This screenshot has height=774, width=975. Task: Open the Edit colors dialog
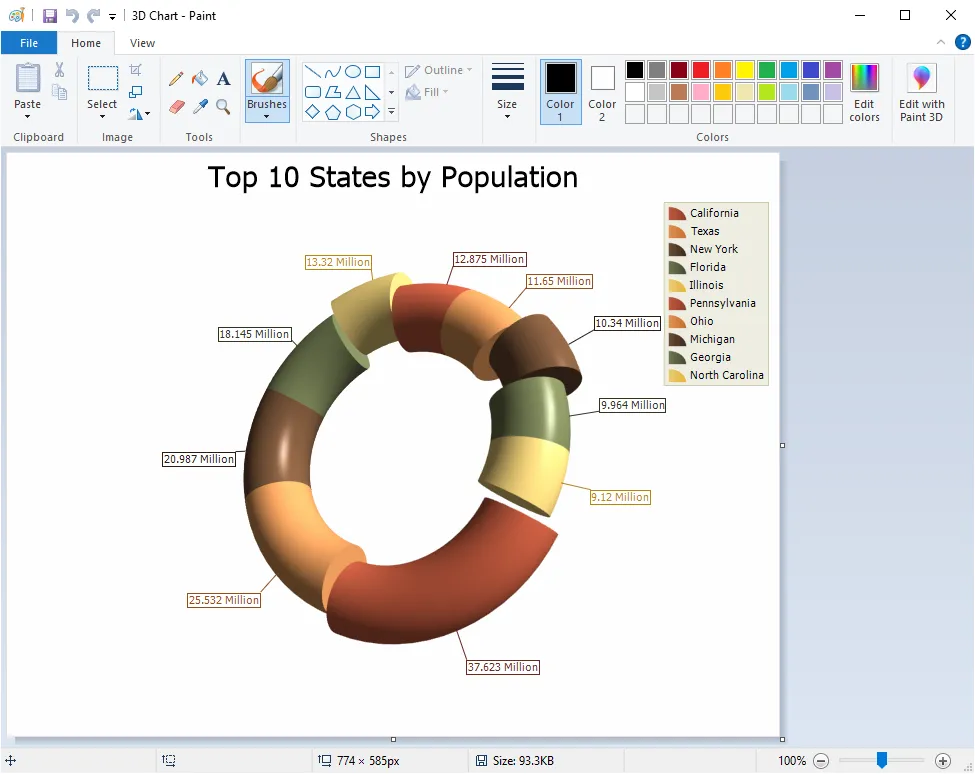point(864,92)
